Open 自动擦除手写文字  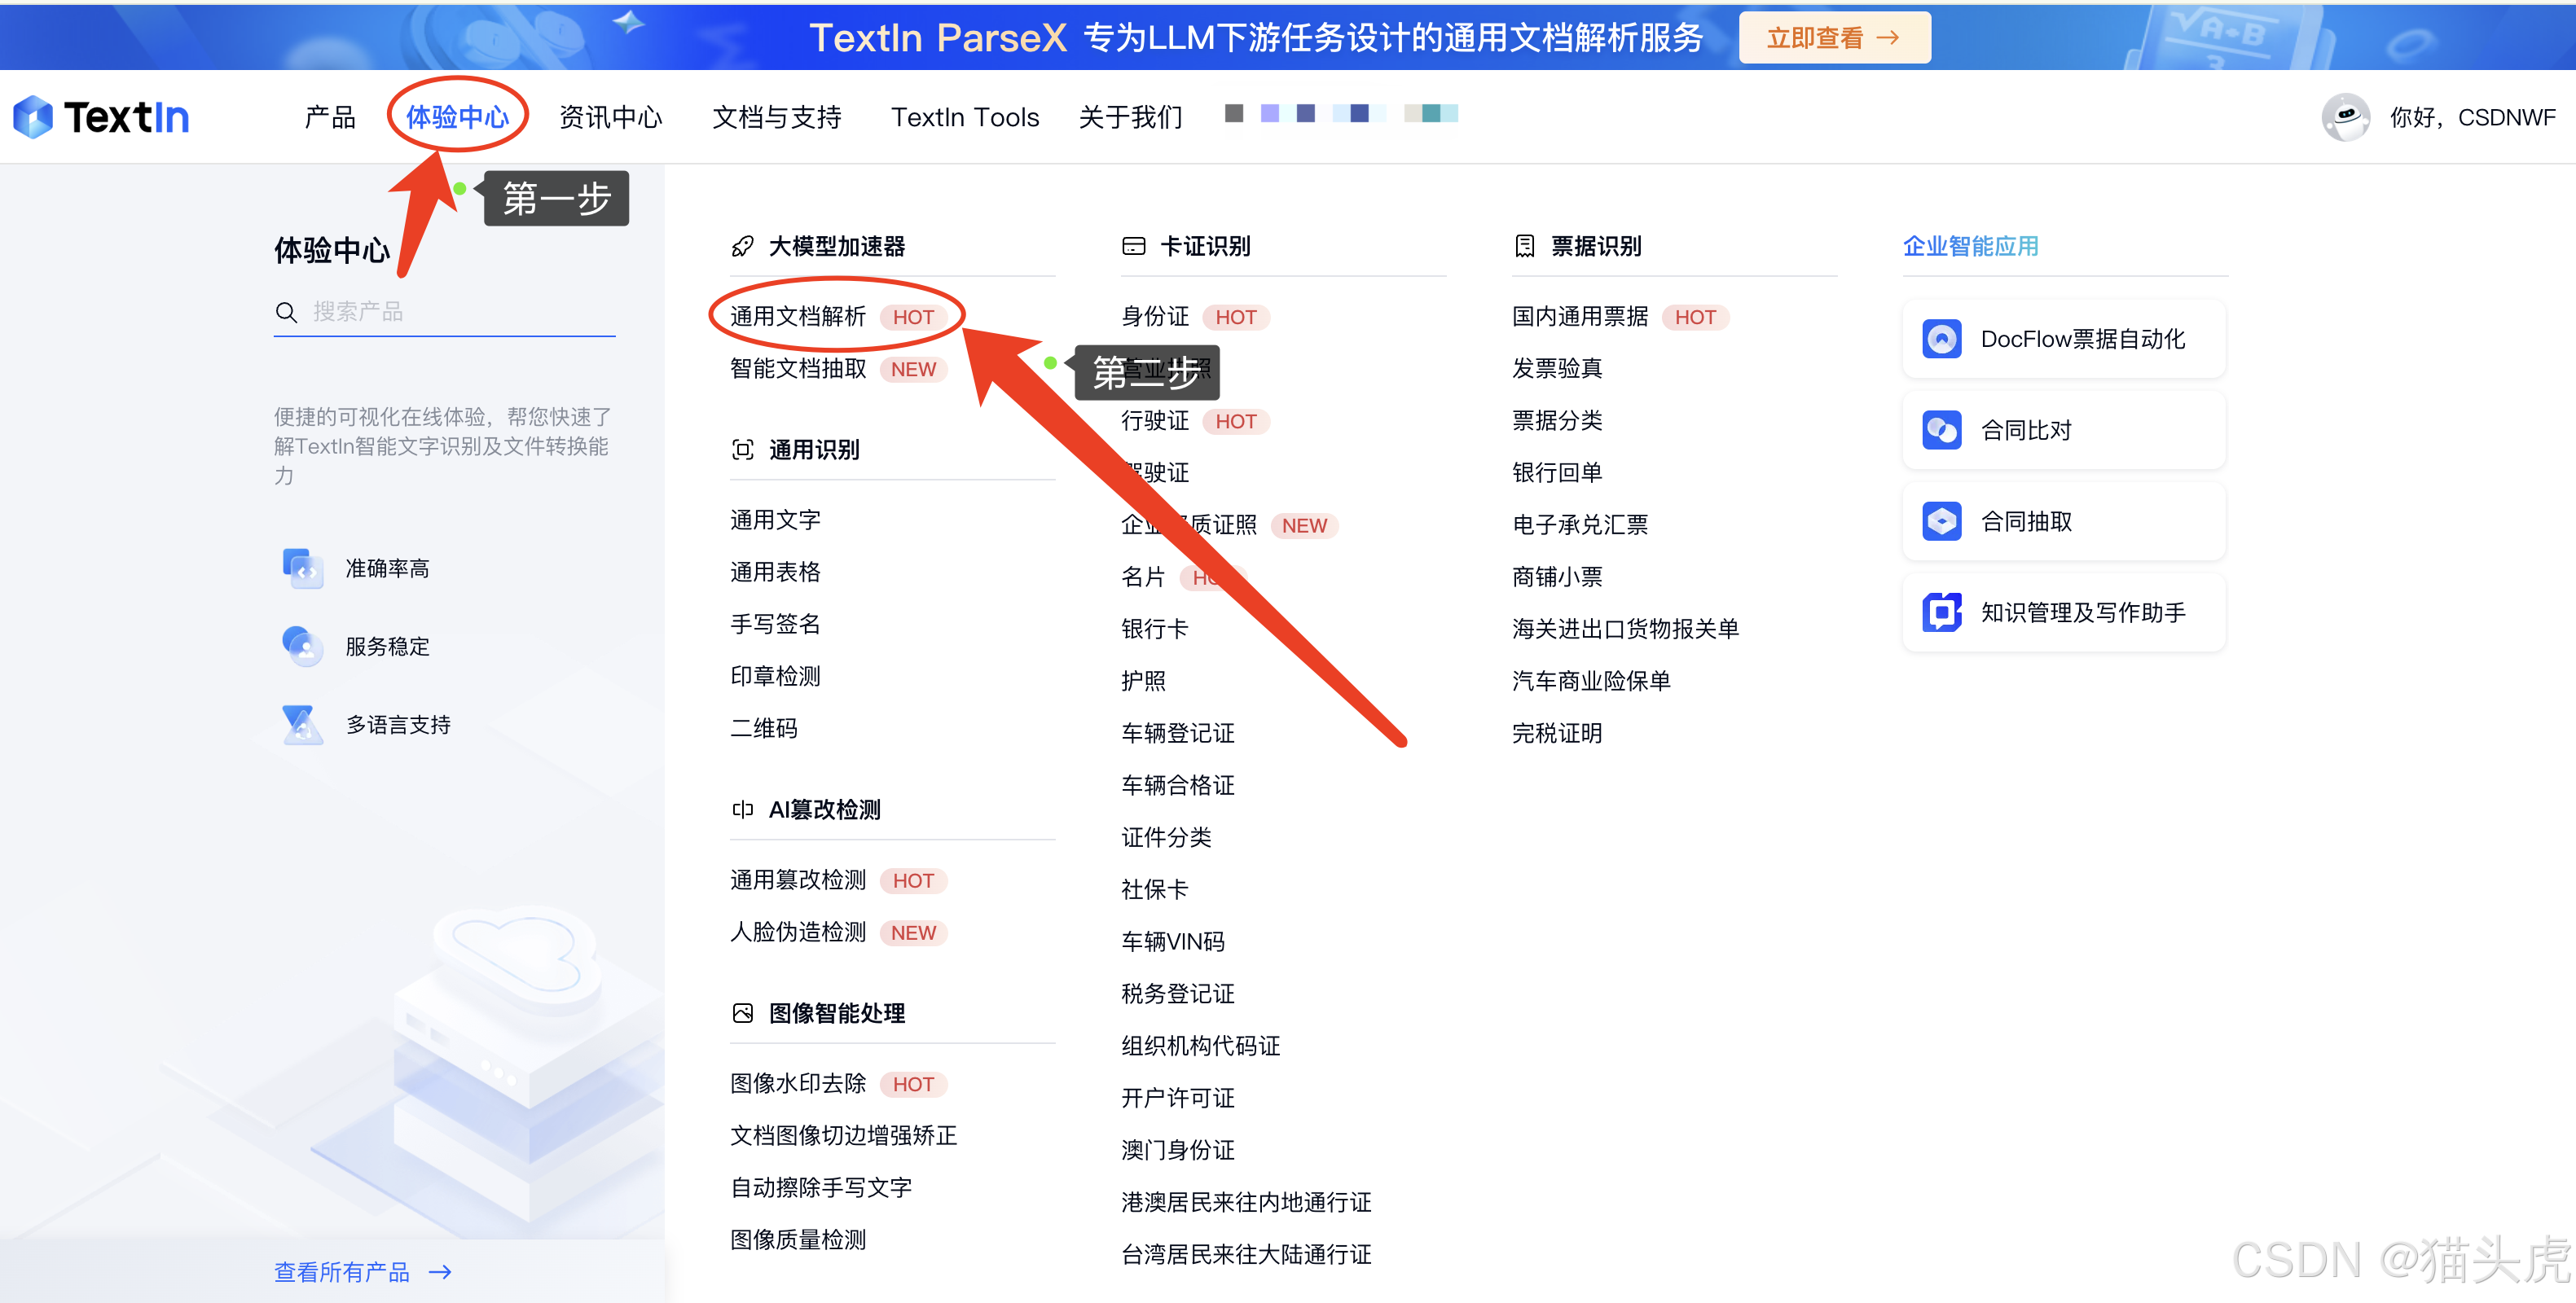[821, 1187]
